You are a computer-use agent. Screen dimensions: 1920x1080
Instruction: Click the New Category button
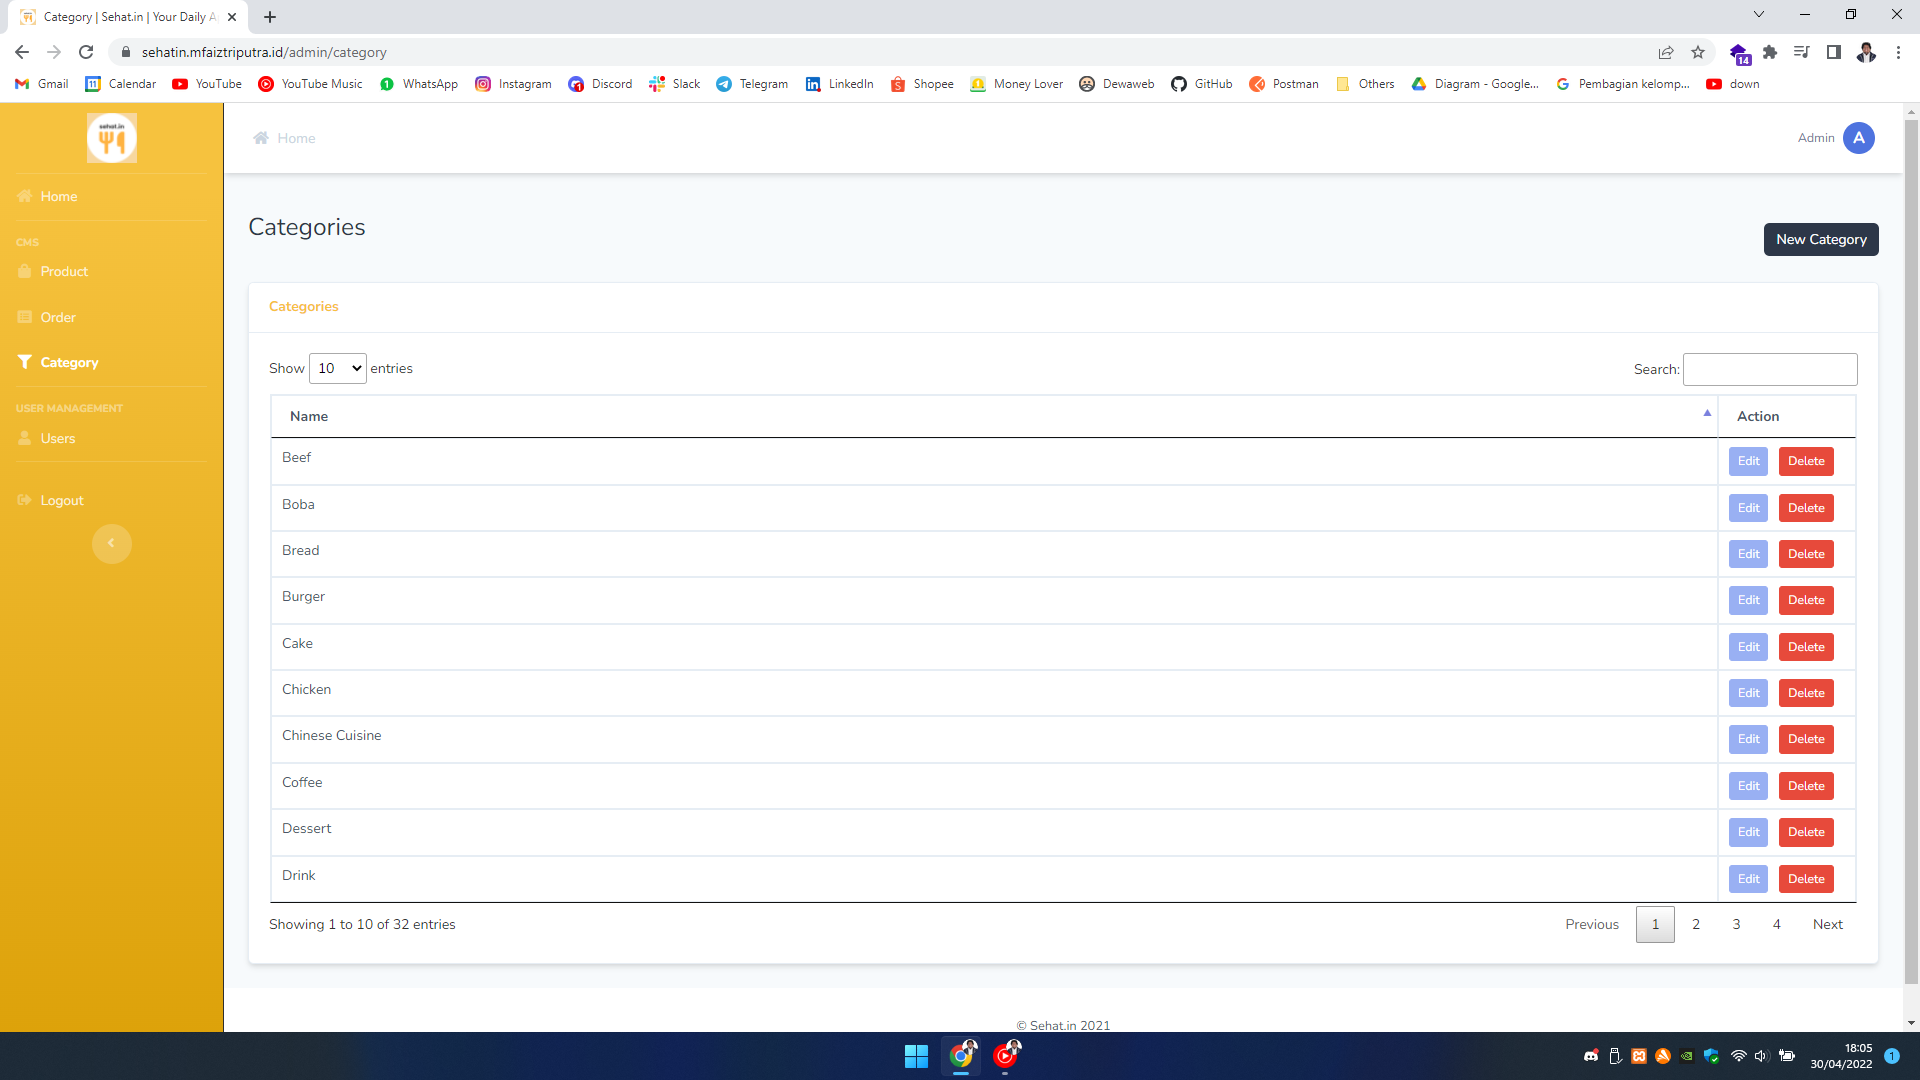1821,240
